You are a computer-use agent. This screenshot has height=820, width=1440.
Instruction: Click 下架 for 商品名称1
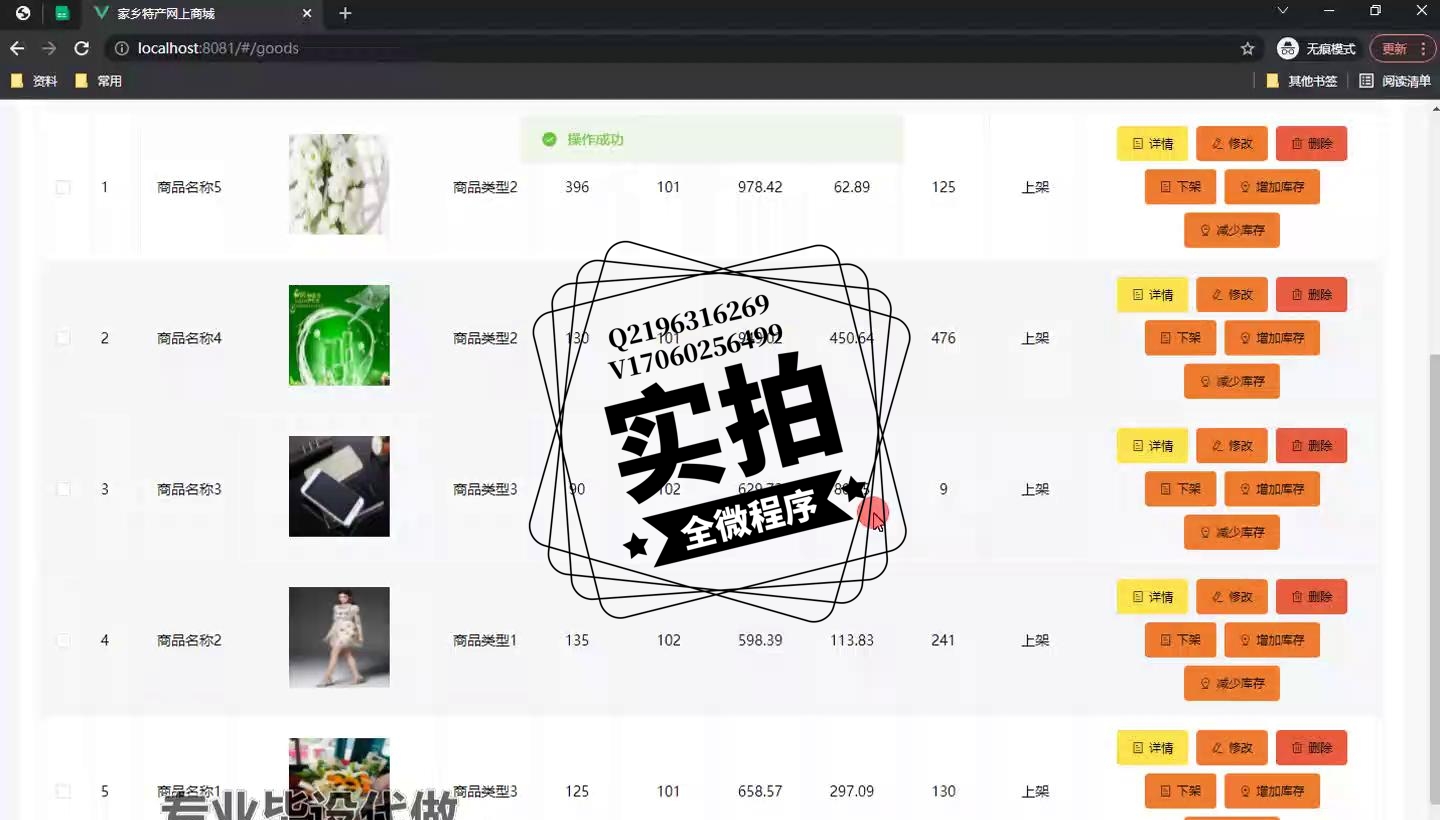1180,790
